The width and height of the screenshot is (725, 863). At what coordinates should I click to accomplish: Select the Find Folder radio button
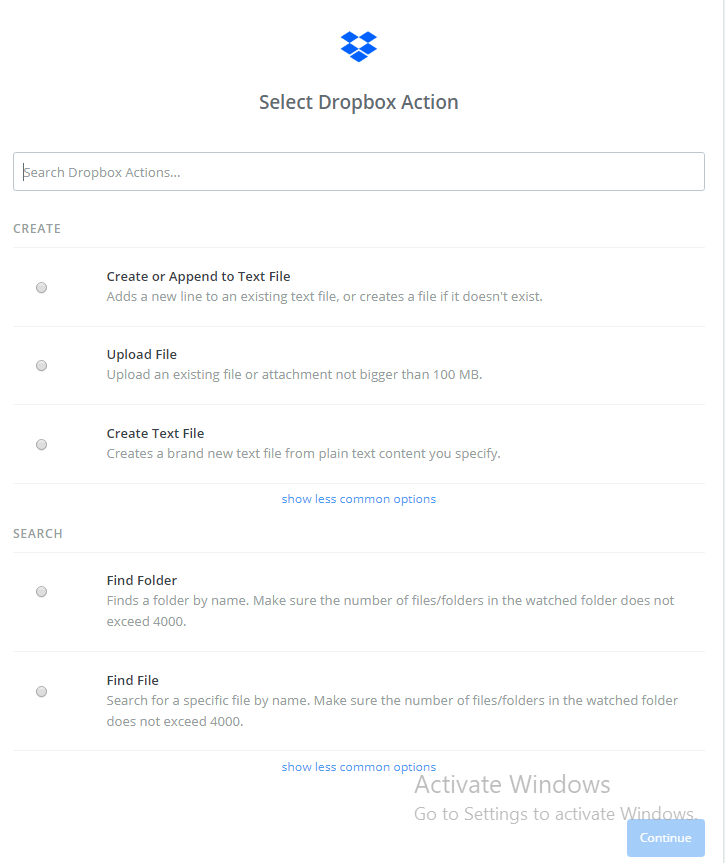[41, 591]
